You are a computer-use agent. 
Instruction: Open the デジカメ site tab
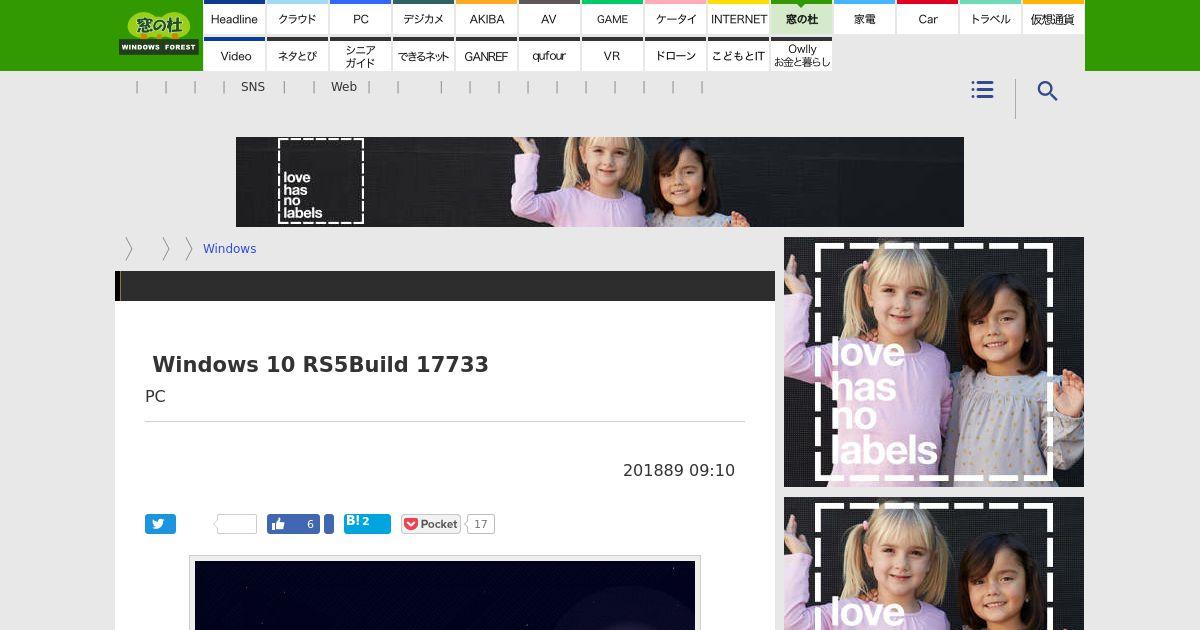423,18
